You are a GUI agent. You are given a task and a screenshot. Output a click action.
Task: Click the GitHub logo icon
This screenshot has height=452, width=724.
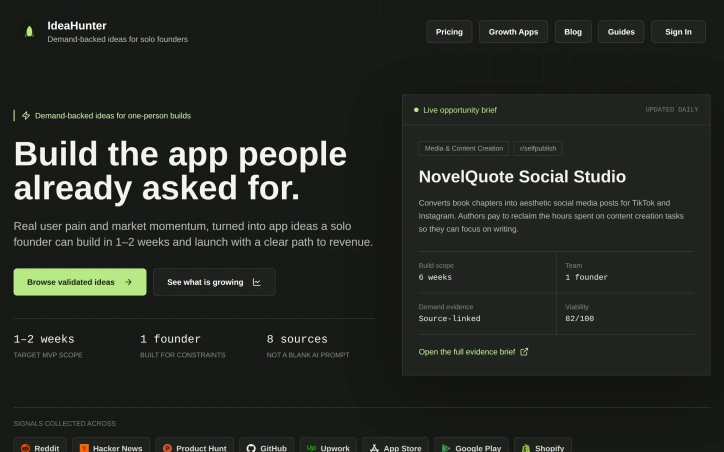(251, 448)
